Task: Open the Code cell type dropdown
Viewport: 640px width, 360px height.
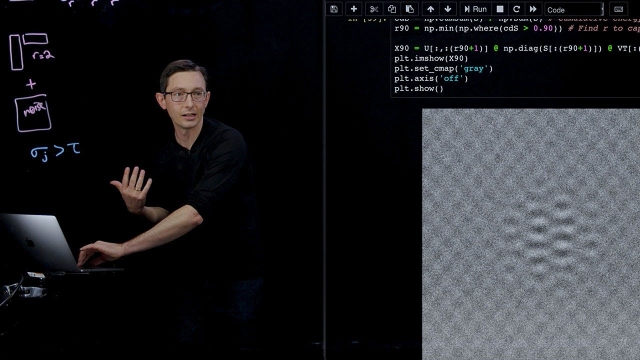Action: (574, 9)
